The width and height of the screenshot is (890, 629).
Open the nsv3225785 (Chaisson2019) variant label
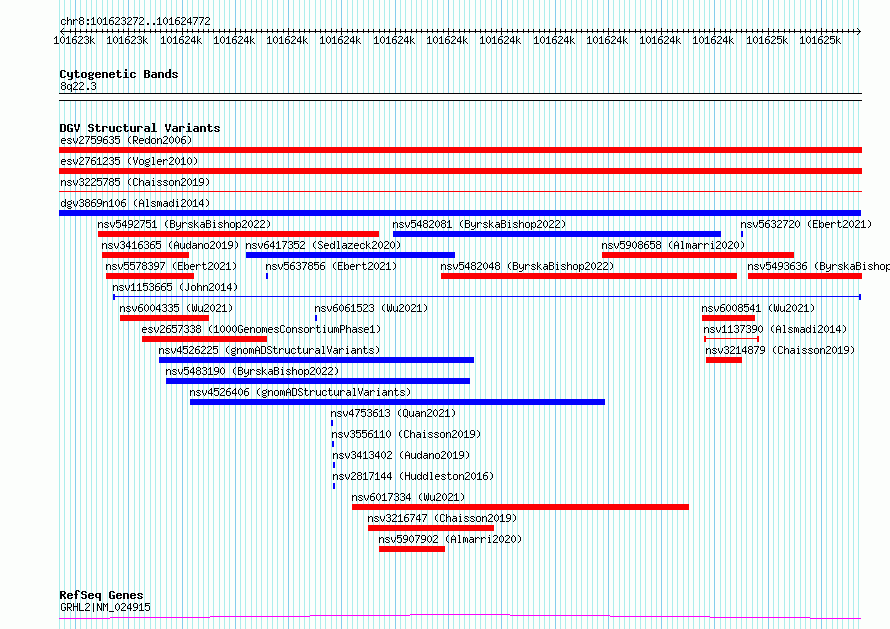[135, 182]
